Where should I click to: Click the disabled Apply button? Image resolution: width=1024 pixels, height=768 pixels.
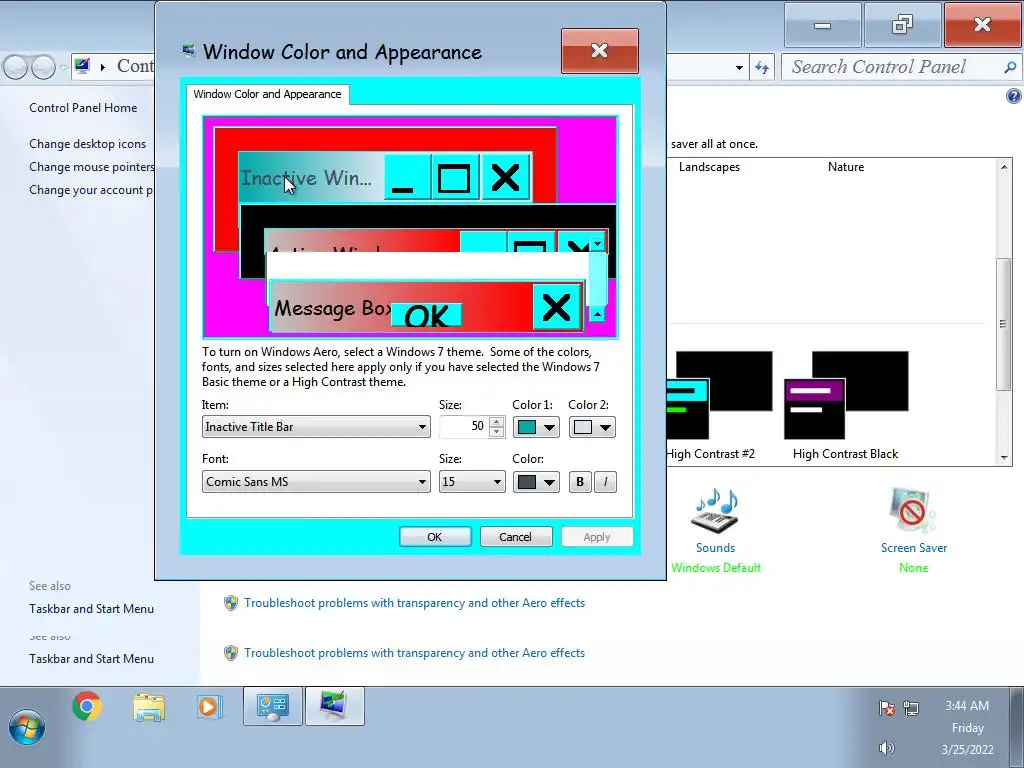tap(596, 537)
